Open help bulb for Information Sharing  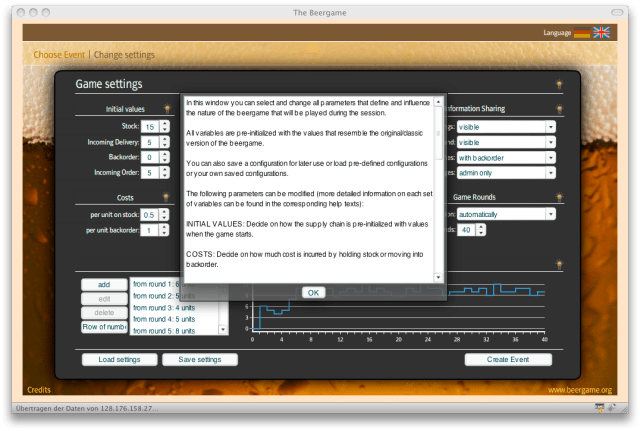(x=559, y=108)
